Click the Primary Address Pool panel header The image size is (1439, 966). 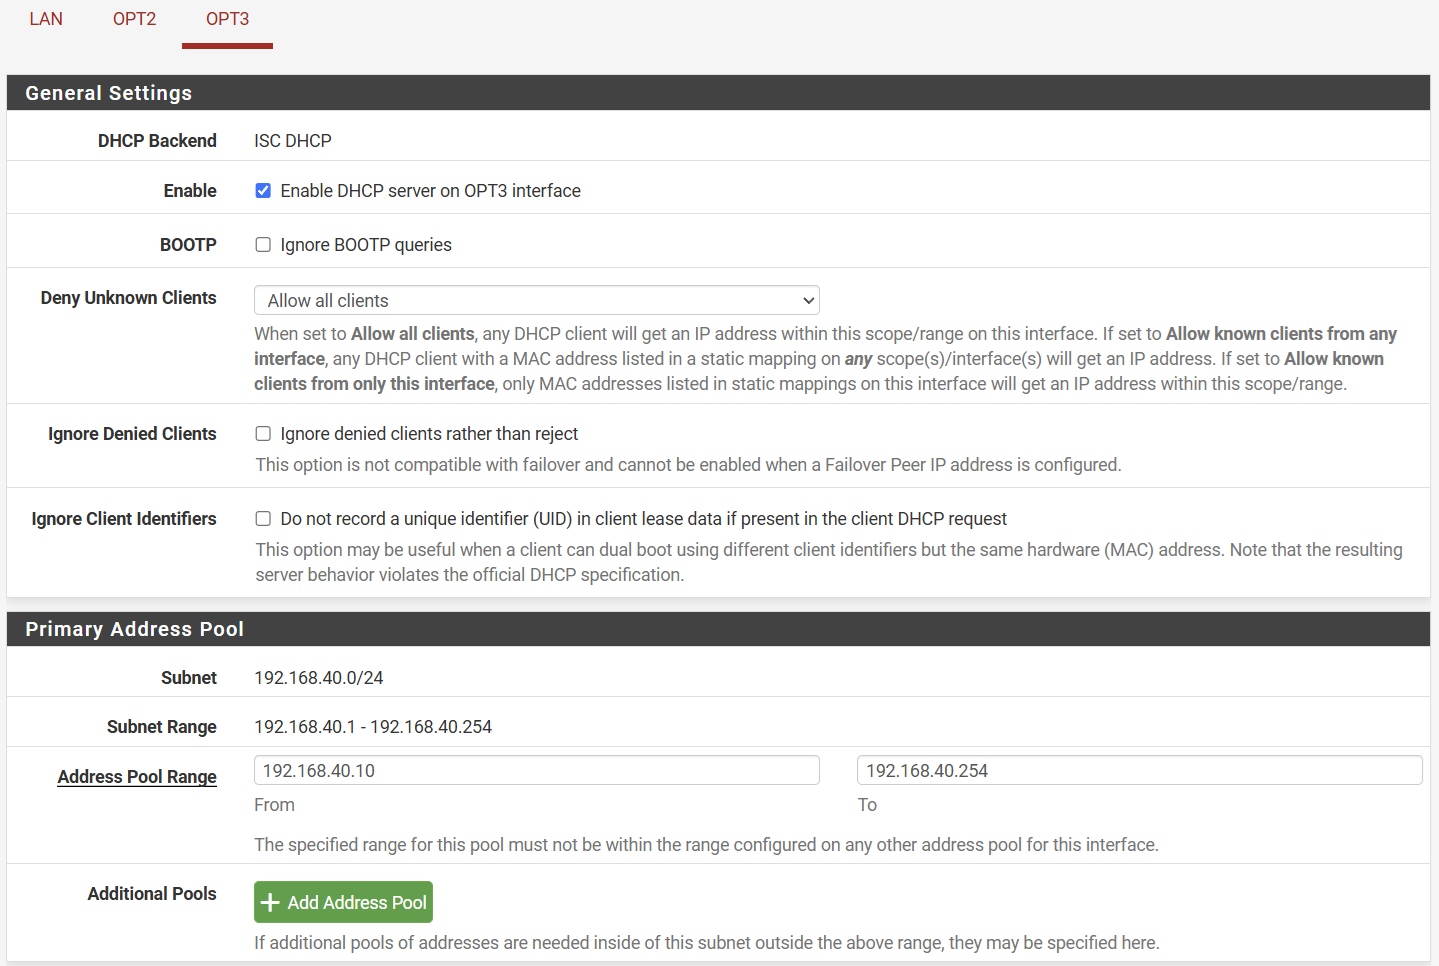tap(134, 629)
